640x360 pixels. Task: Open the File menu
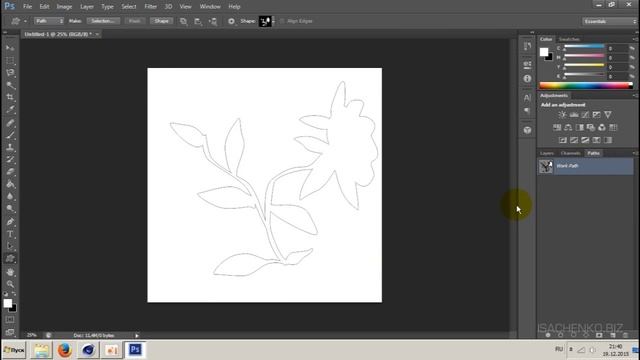[27, 7]
